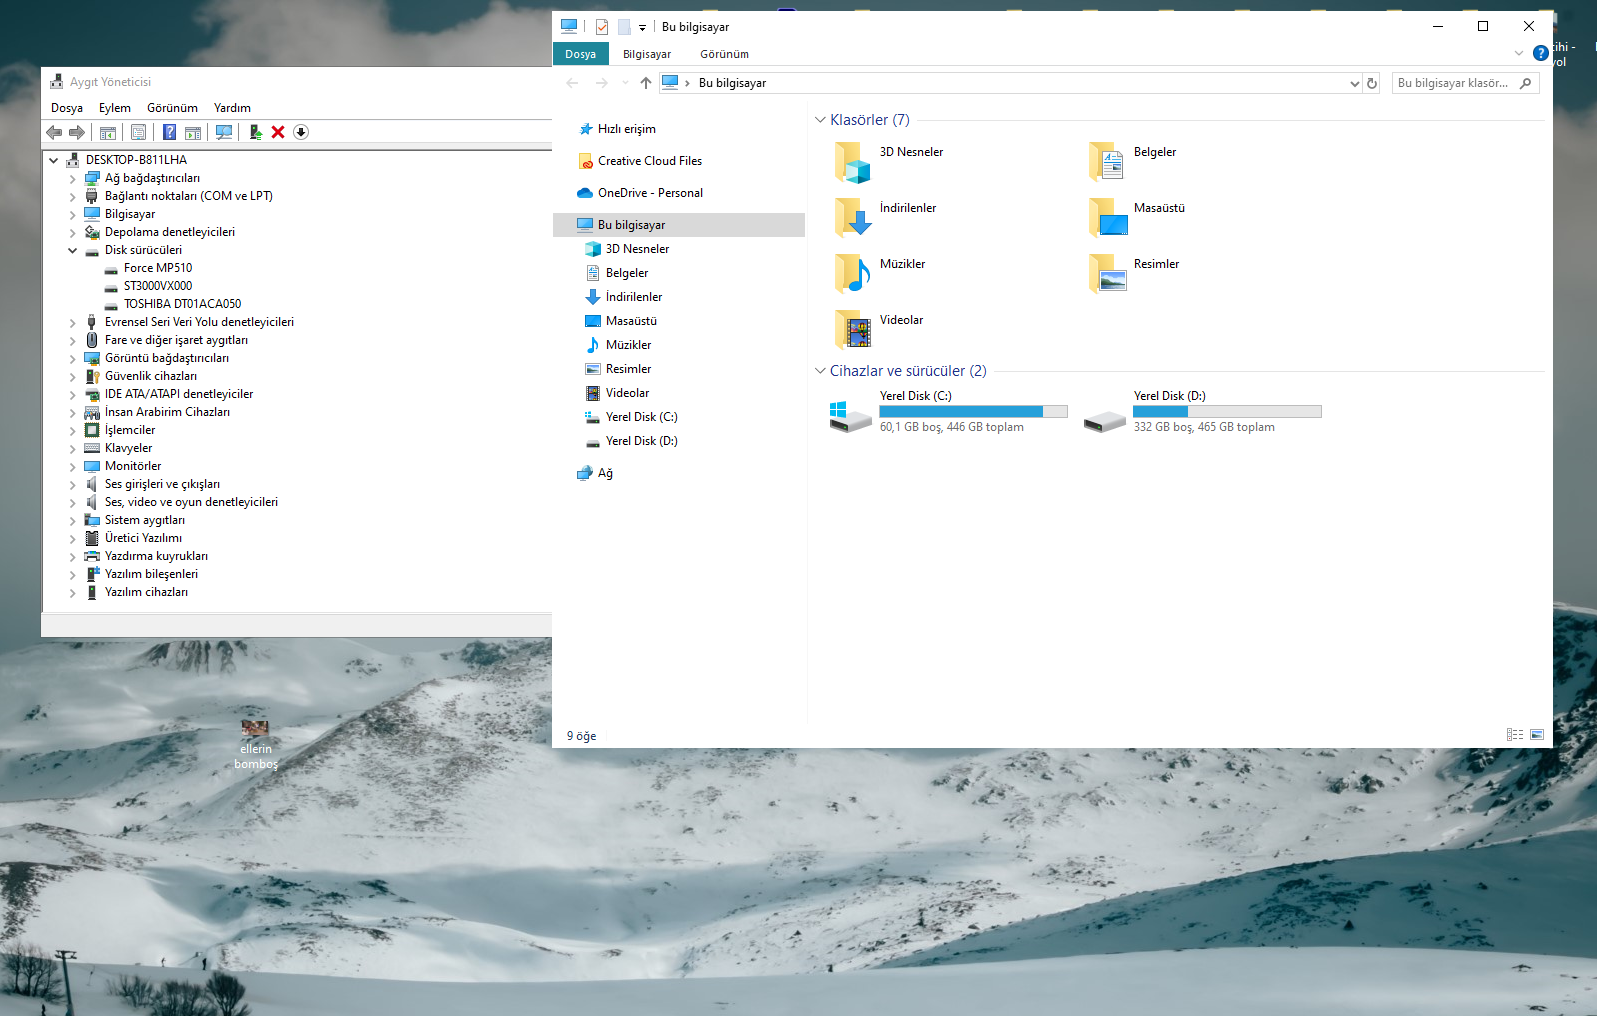Open Properties icon in Aygıt Yöneticisi toolbar
The width and height of the screenshot is (1597, 1016).
[139, 132]
